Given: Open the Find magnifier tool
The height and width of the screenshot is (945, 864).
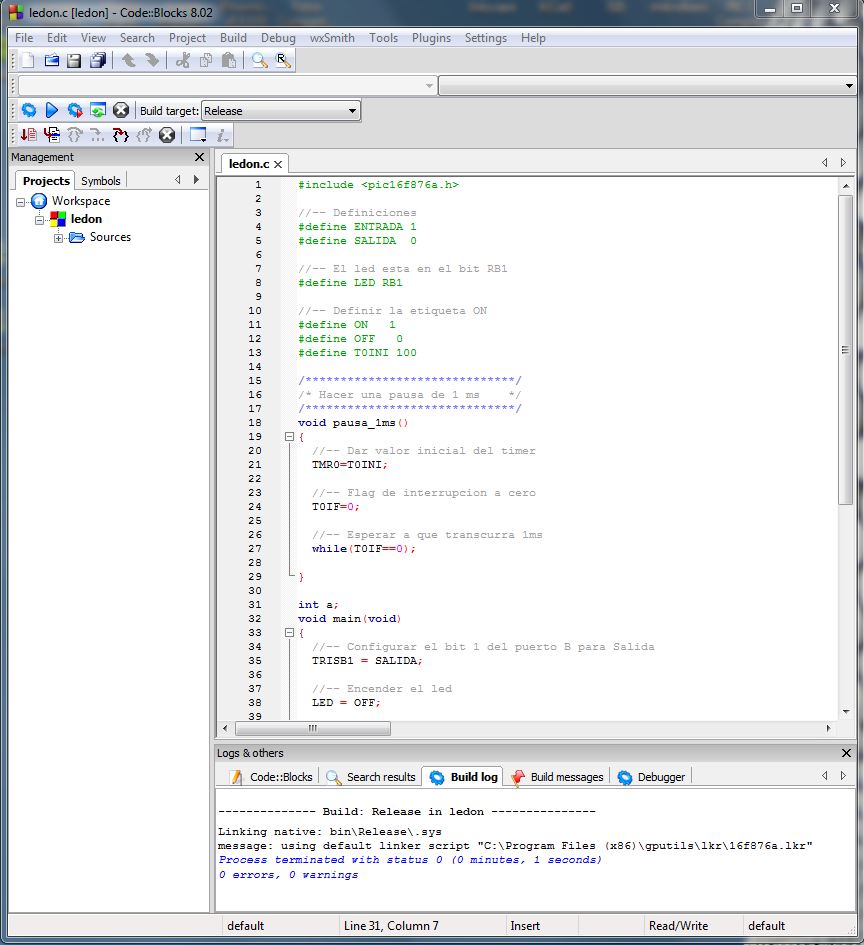Looking at the screenshot, I should [259, 61].
